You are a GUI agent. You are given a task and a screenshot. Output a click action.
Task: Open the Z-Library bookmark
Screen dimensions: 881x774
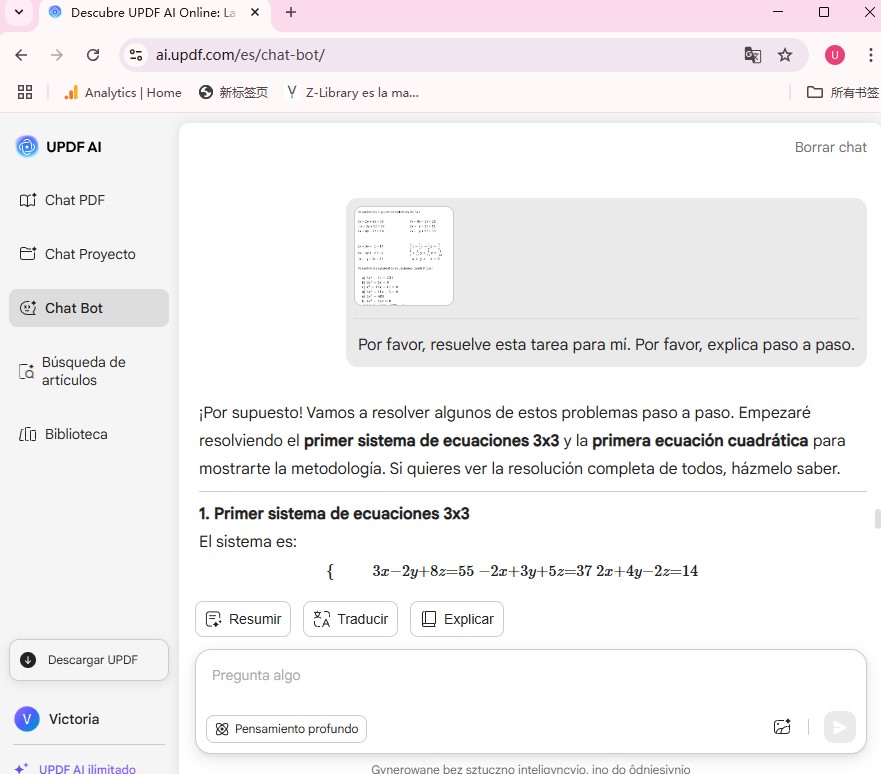coord(353,92)
